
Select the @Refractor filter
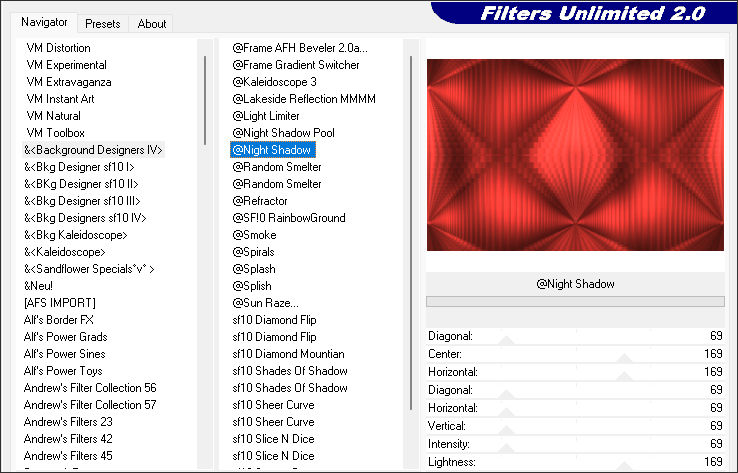point(260,201)
